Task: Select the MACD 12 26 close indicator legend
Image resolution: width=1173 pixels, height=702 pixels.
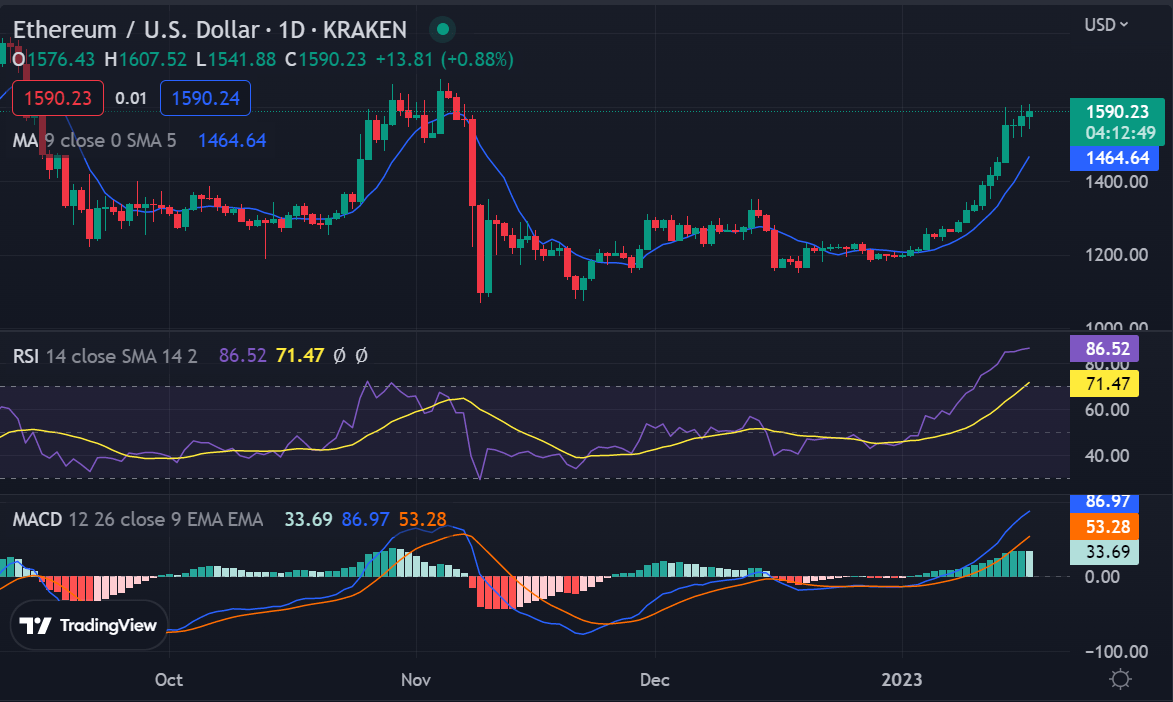Action: pyautogui.click(x=138, y=519)
